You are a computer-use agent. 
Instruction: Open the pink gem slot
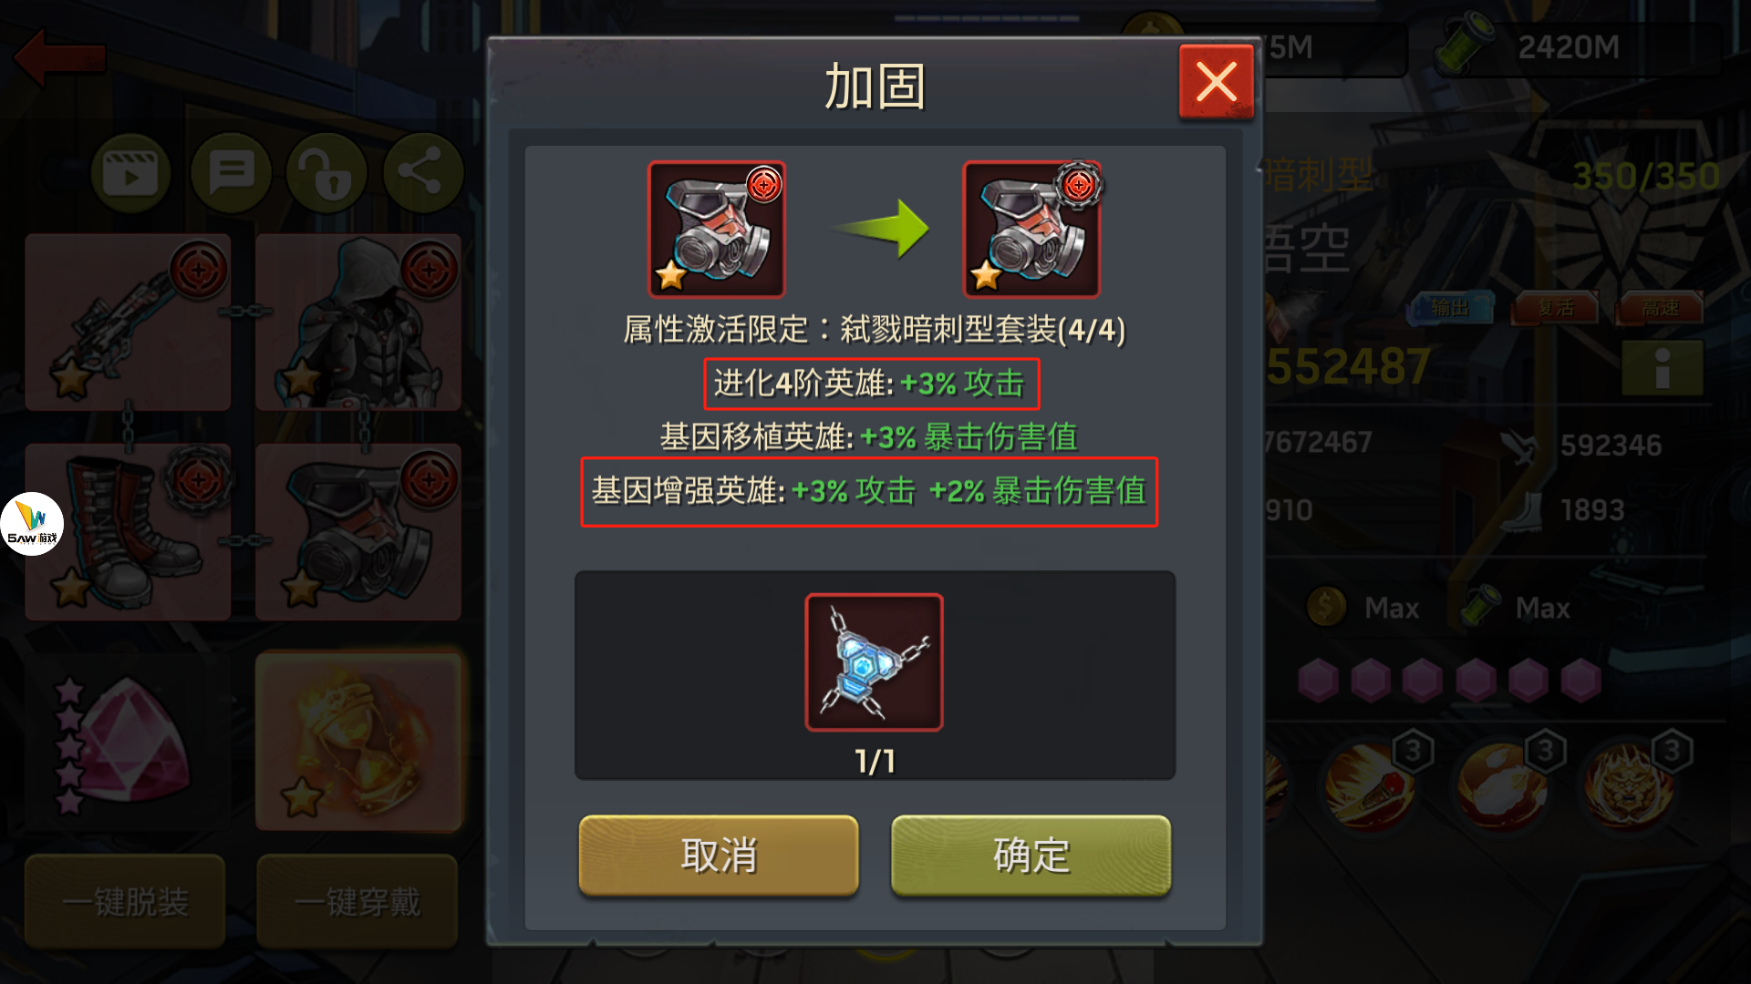click(x=128, y=742)
